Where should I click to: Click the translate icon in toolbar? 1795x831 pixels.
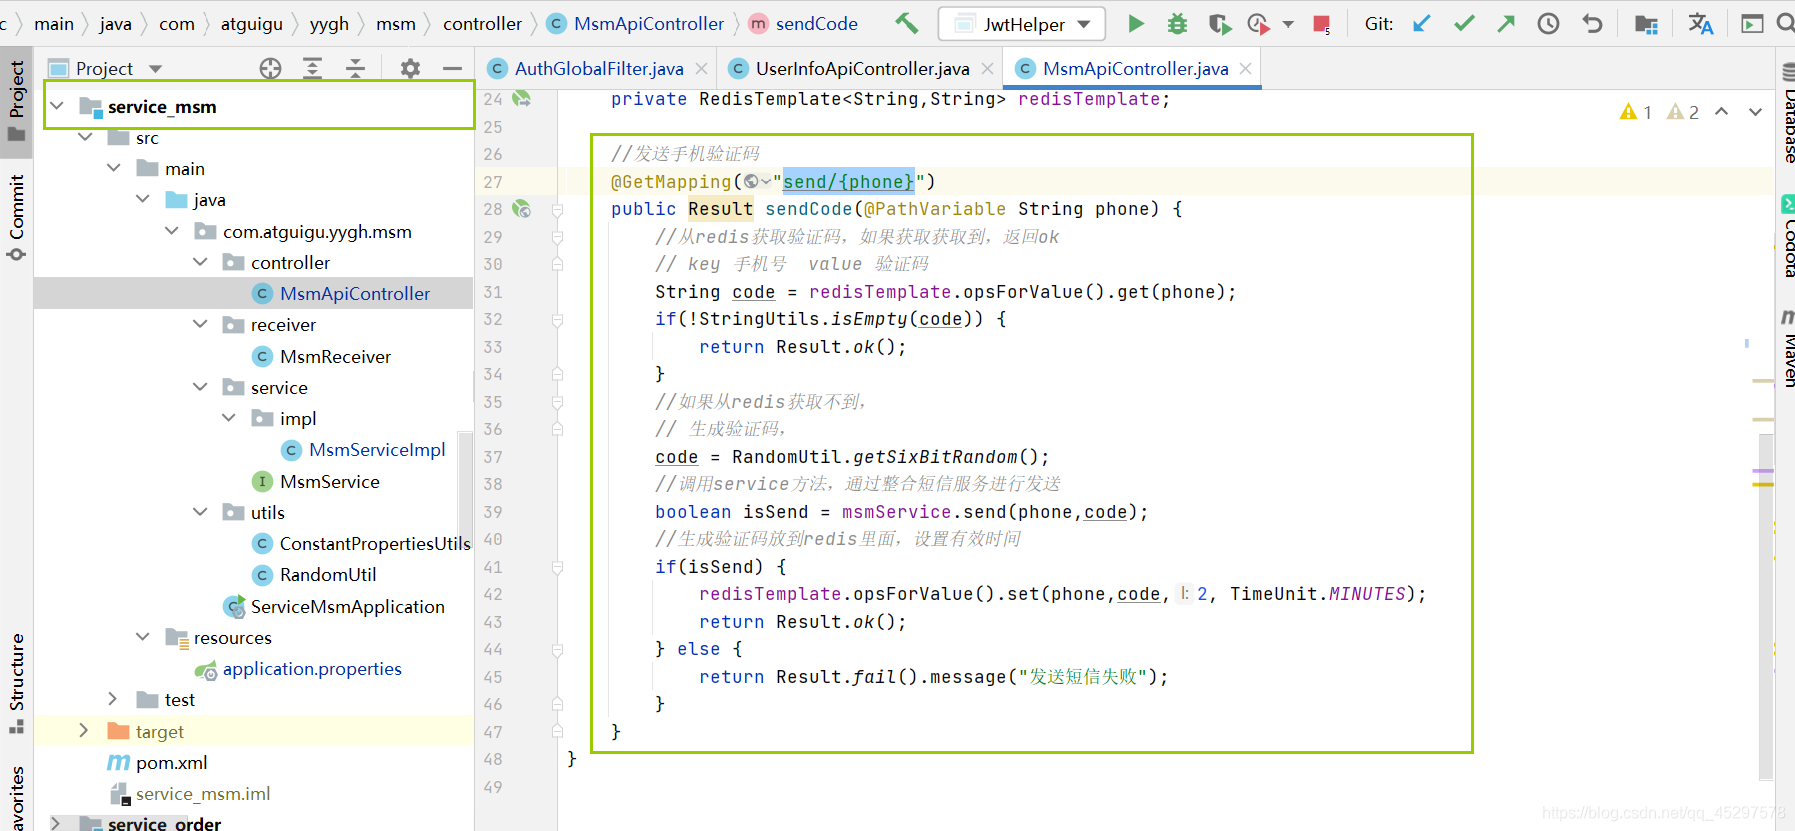point(1700,23)
